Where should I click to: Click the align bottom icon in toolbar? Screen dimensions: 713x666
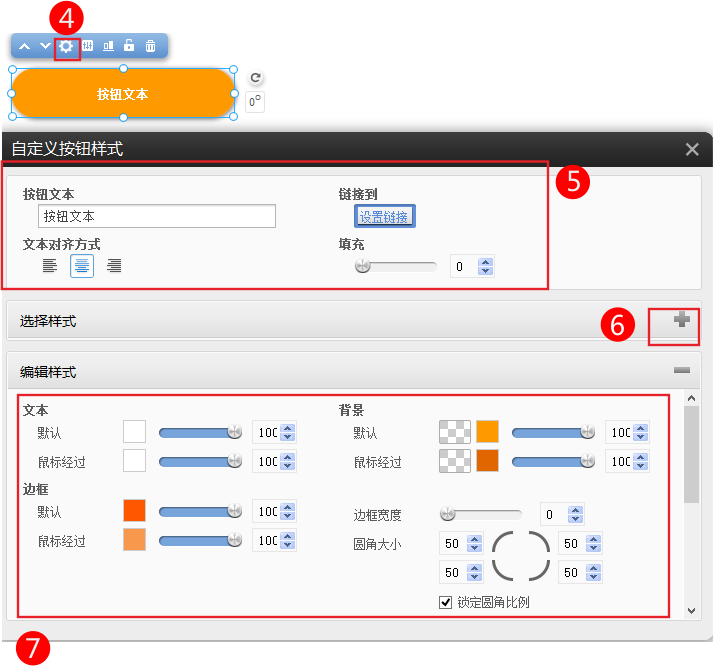(x=108, y=46)
